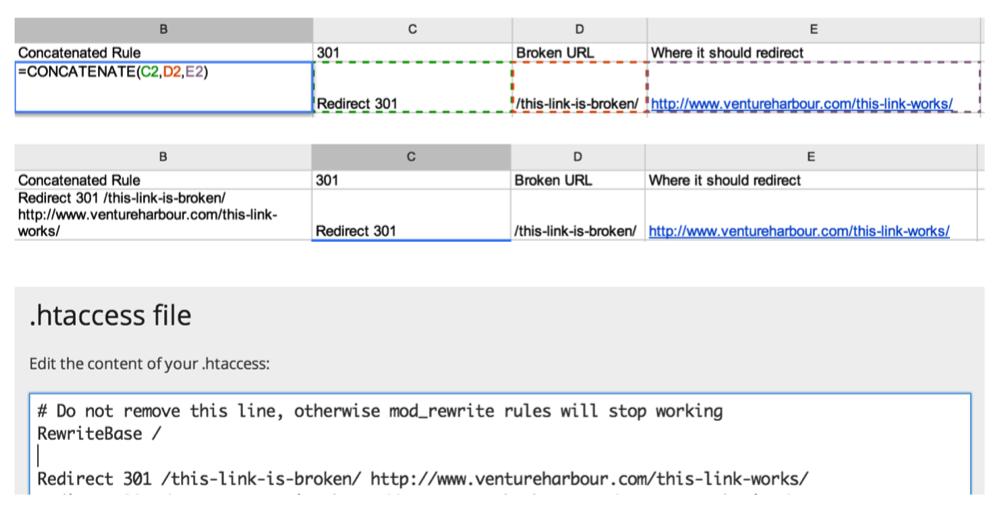Open venture harbour link in lower sheet
This screenshot has height=515, width=1004.
799,231
